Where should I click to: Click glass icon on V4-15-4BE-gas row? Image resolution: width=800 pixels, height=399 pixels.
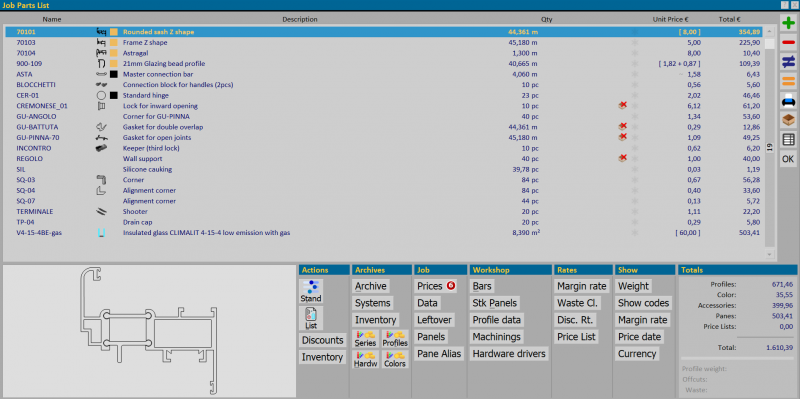(x=101, y=233)
